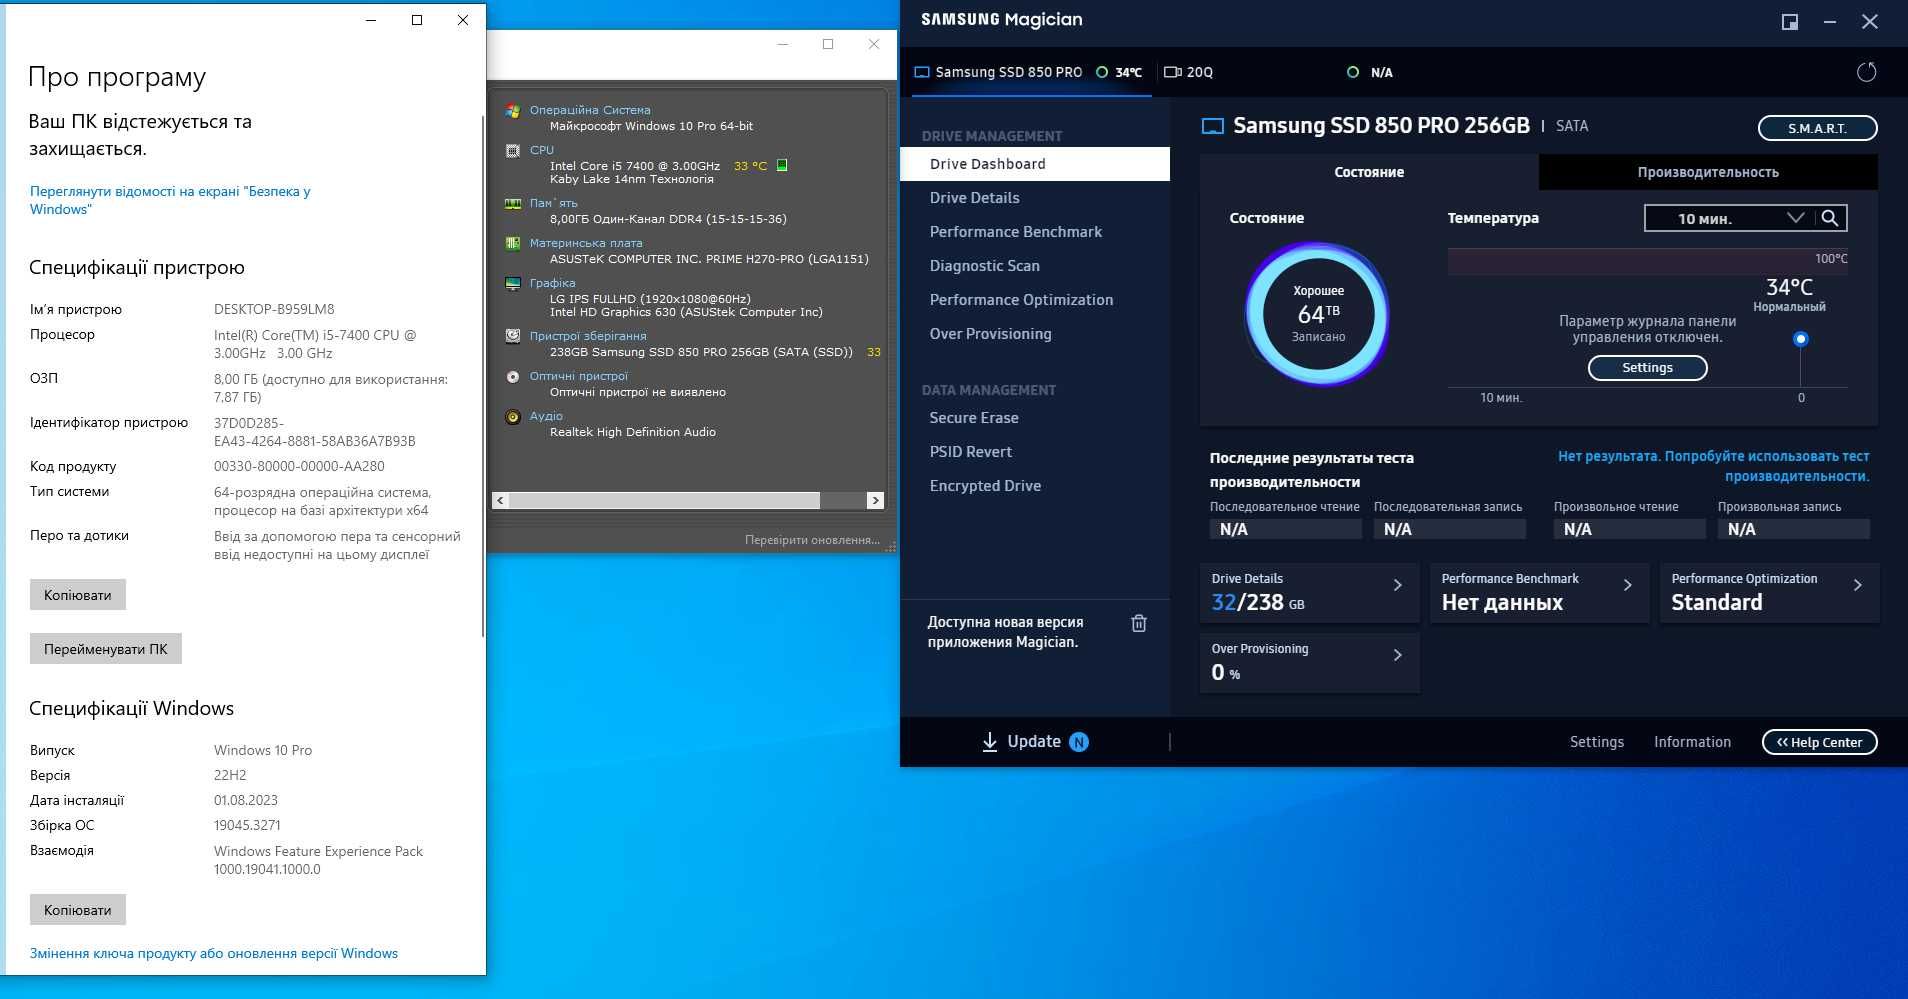Click the OS build 19045.3271 value
This screenshot has height=999, width=1908.
[247, 825]
